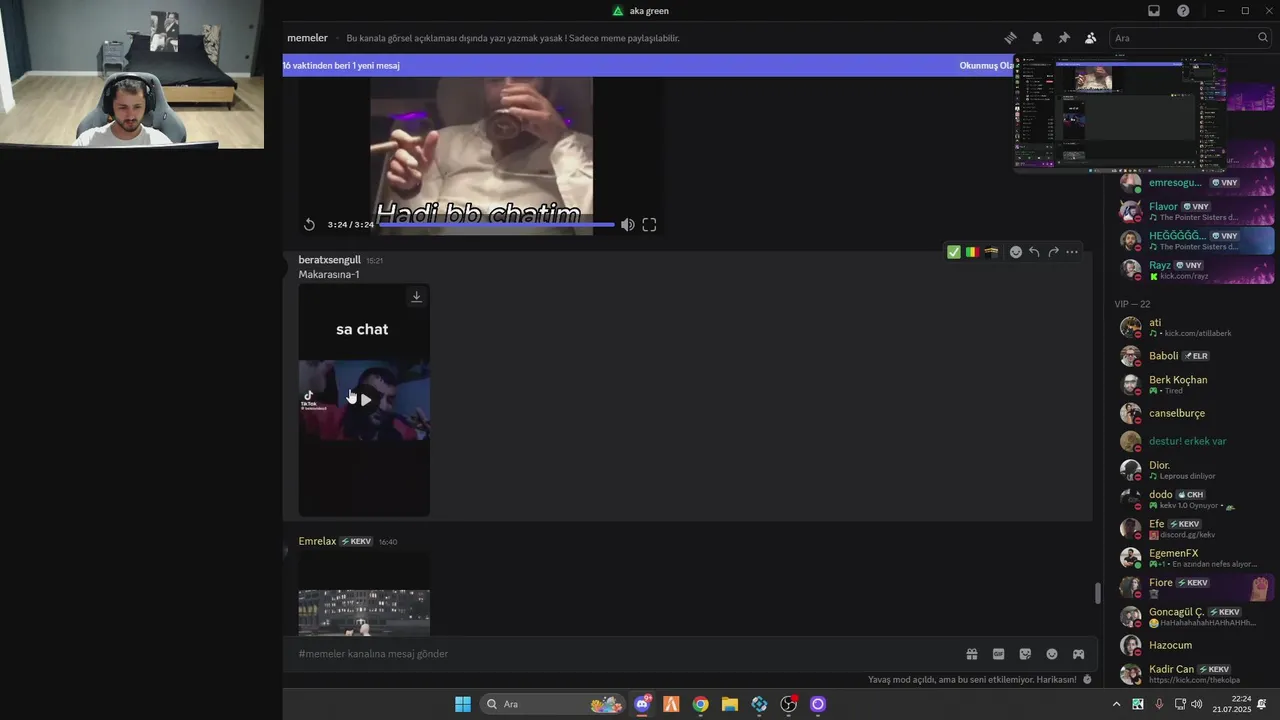Screen dimensions: 1280x720
Task: Open the sticker picker
Action: point(1025,654)
